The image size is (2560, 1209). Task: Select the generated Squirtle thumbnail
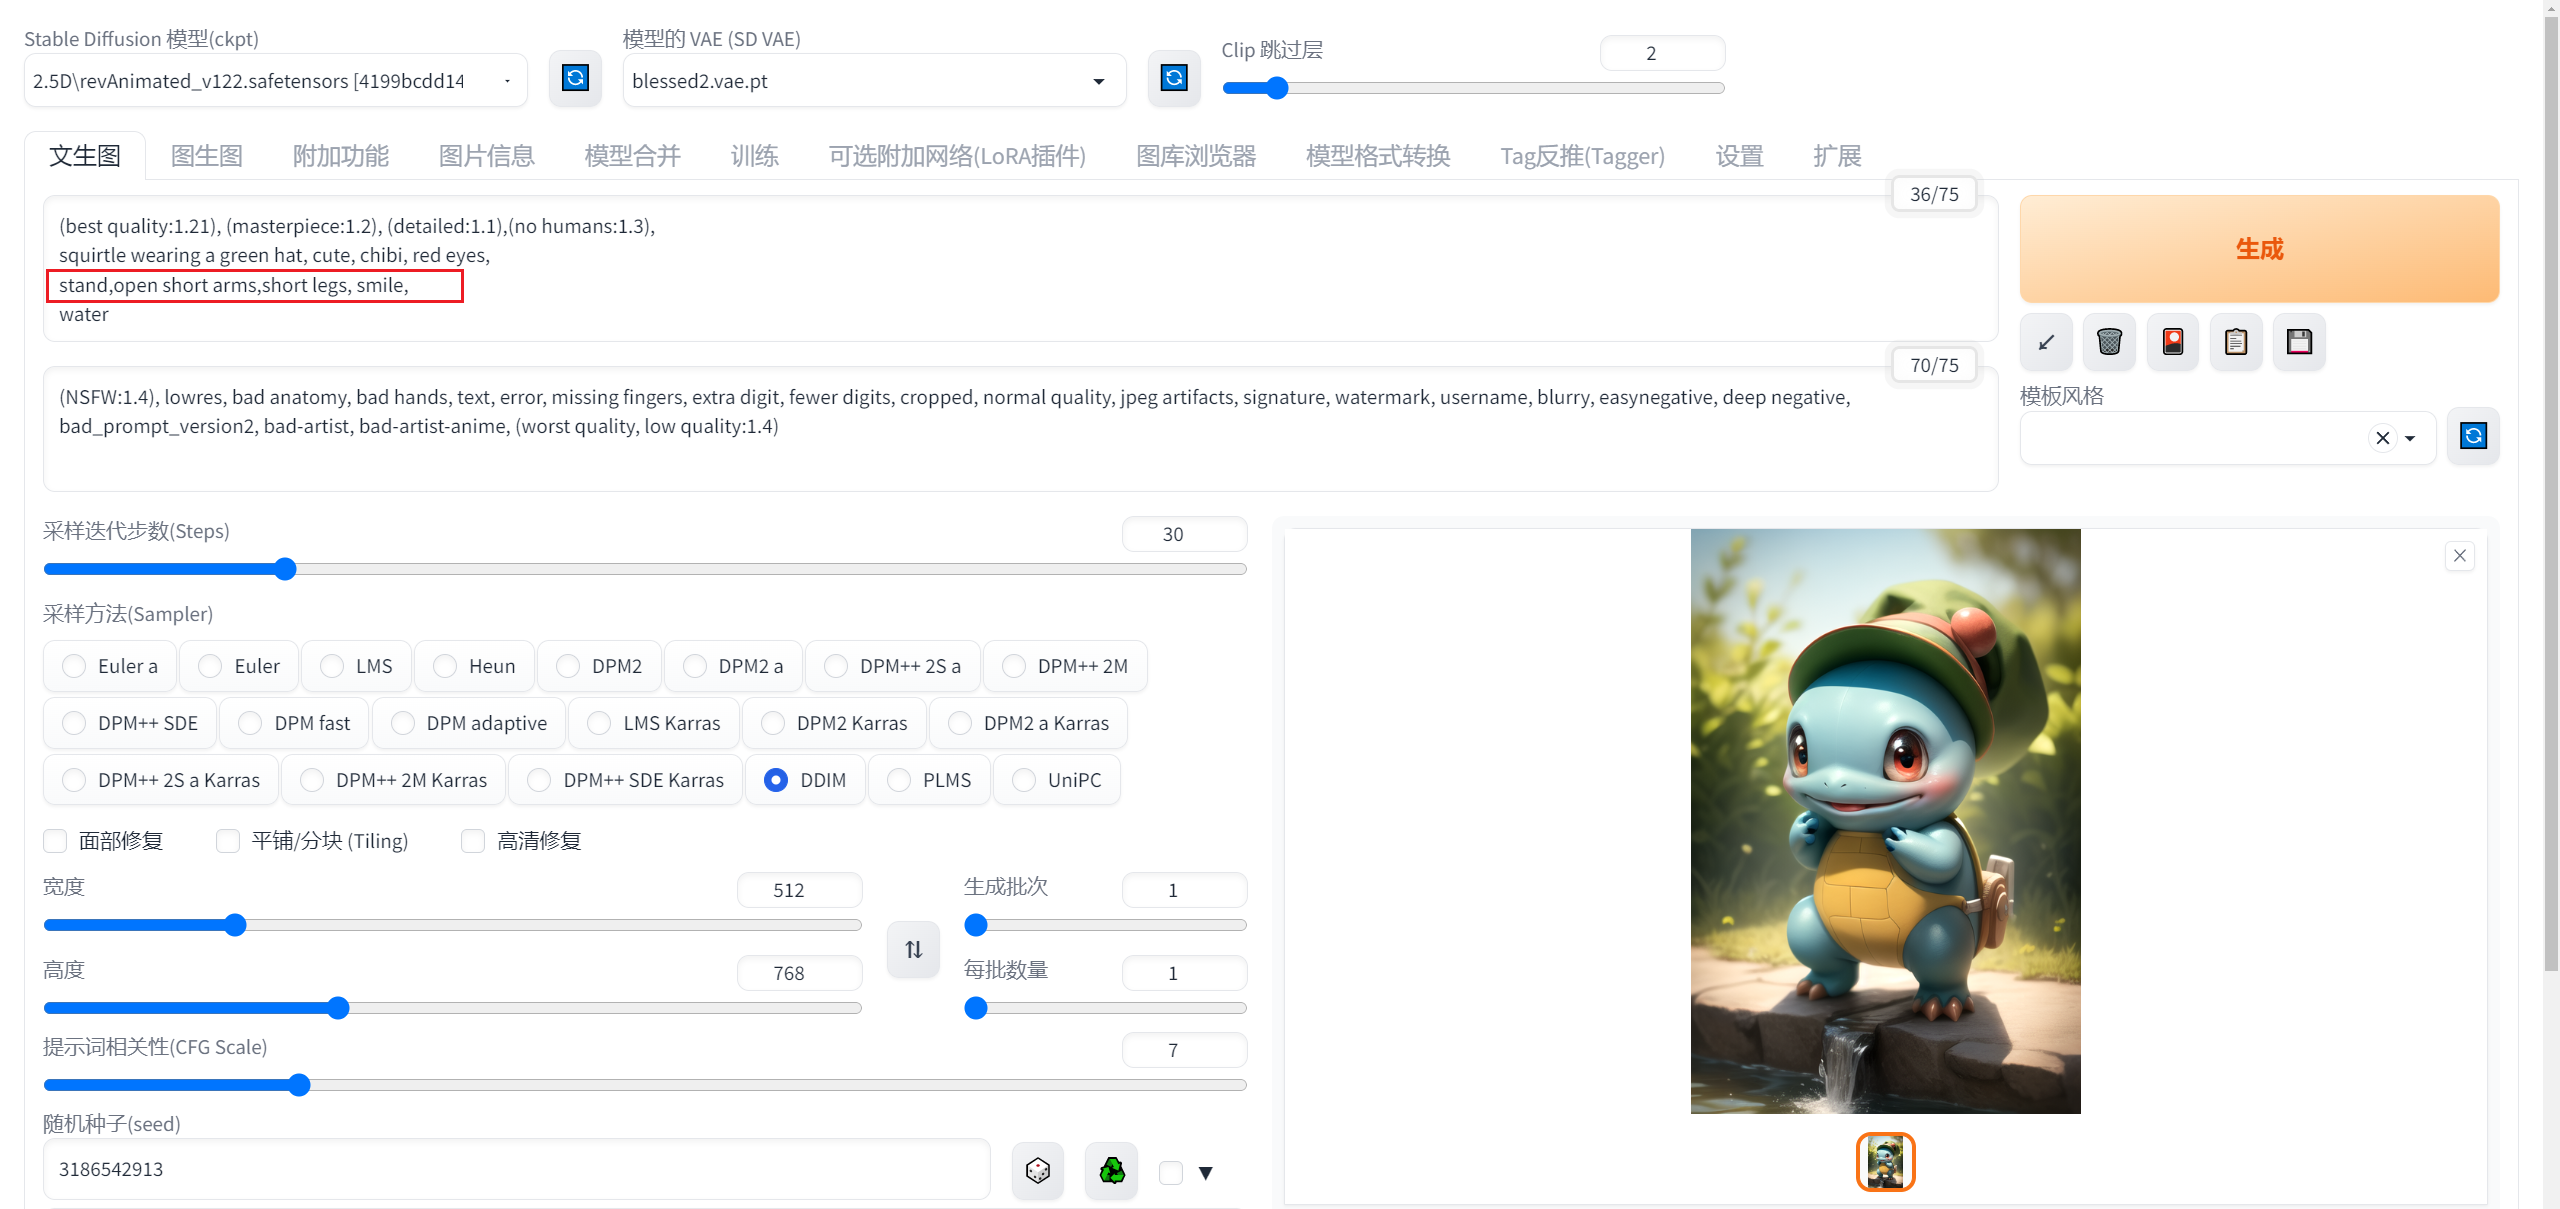[1885, 1162]
